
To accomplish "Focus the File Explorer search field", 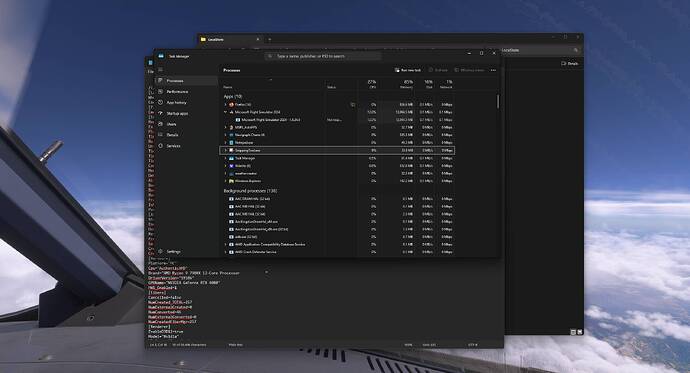I will [542, 50].
